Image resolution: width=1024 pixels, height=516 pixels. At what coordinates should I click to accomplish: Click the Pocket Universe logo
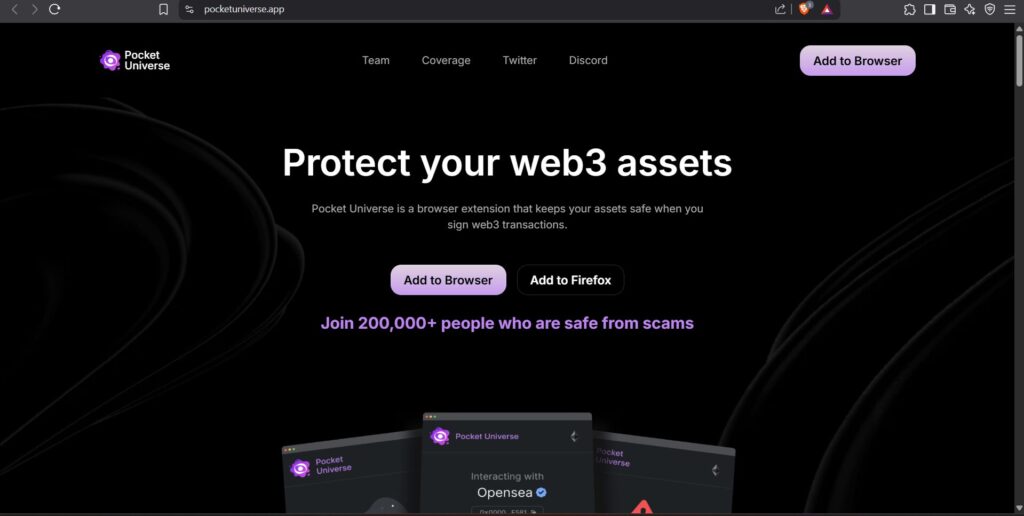pyautogui.click(x=135, y=60)
